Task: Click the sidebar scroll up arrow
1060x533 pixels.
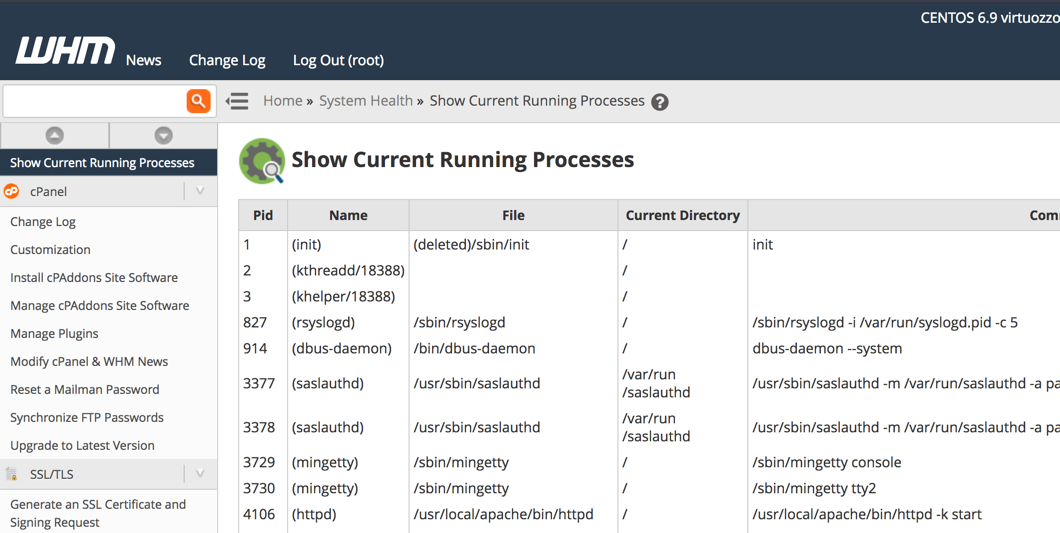Action: pyautogui.click(x=55, y=135)
